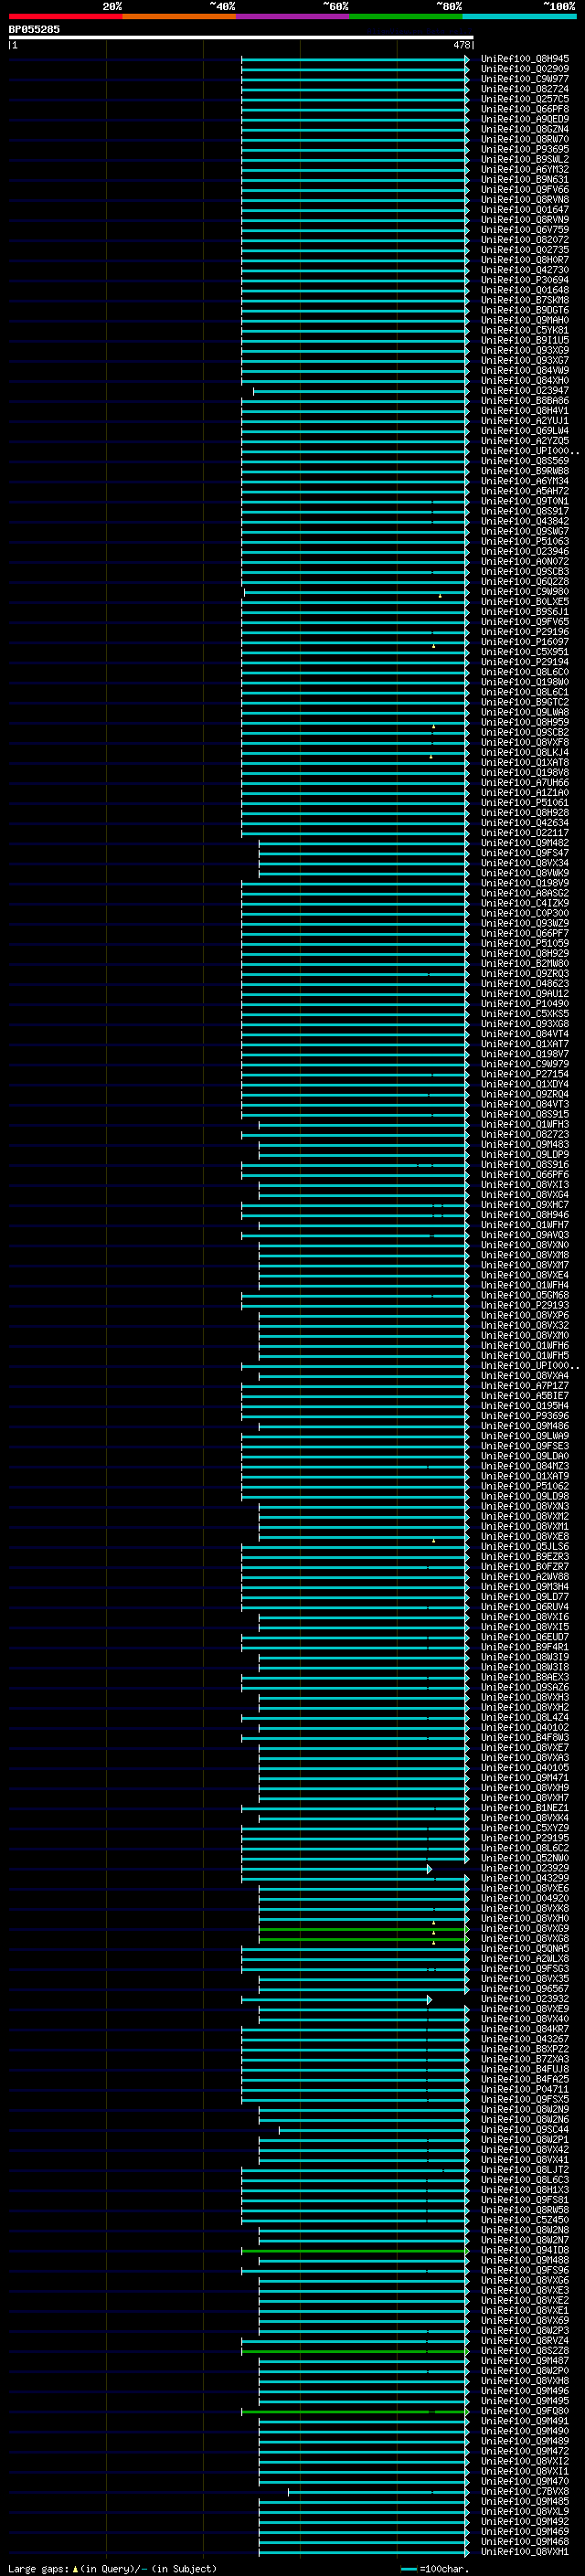585x2576 pixels.
Task: Select the UniRef100_Q5JLS6 label
Action: (x=525, y=1547)
